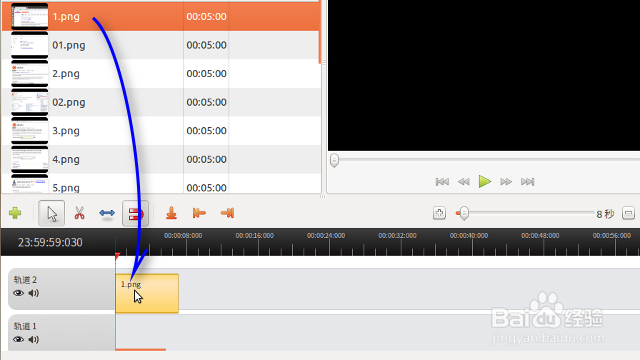Image resolution: width=640 pixels, height=360 pixels.
Task: Click the 轨道 1 track label
Action: (25, 326)
